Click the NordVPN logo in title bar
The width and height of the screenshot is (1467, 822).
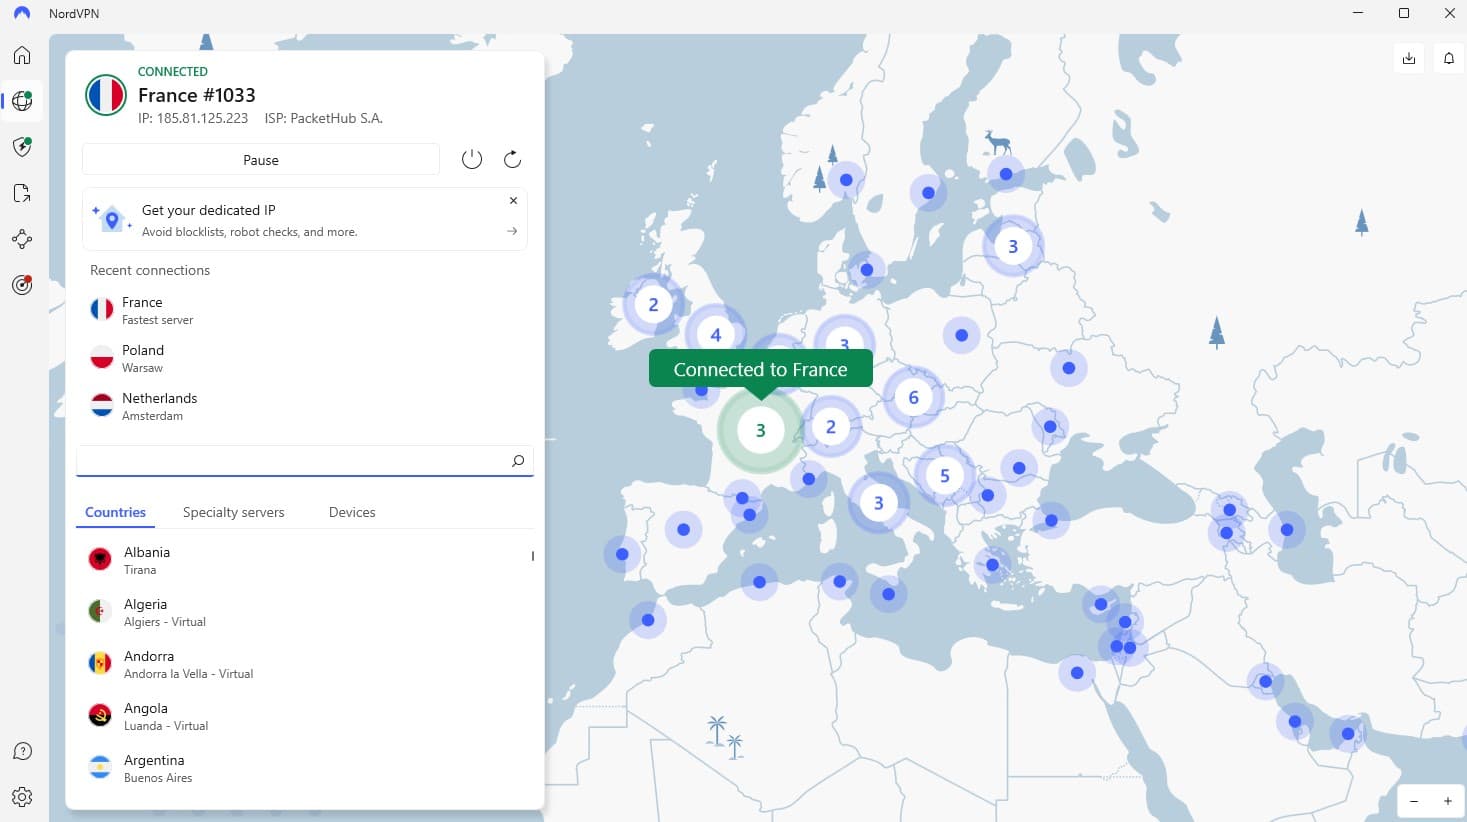(x=22, y=14)
